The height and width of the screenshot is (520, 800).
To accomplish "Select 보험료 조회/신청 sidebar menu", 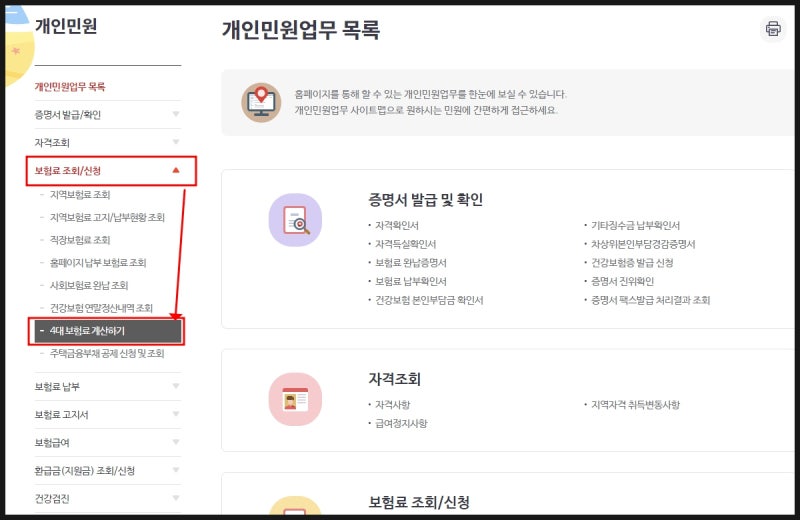I will (x=68, y=170).
